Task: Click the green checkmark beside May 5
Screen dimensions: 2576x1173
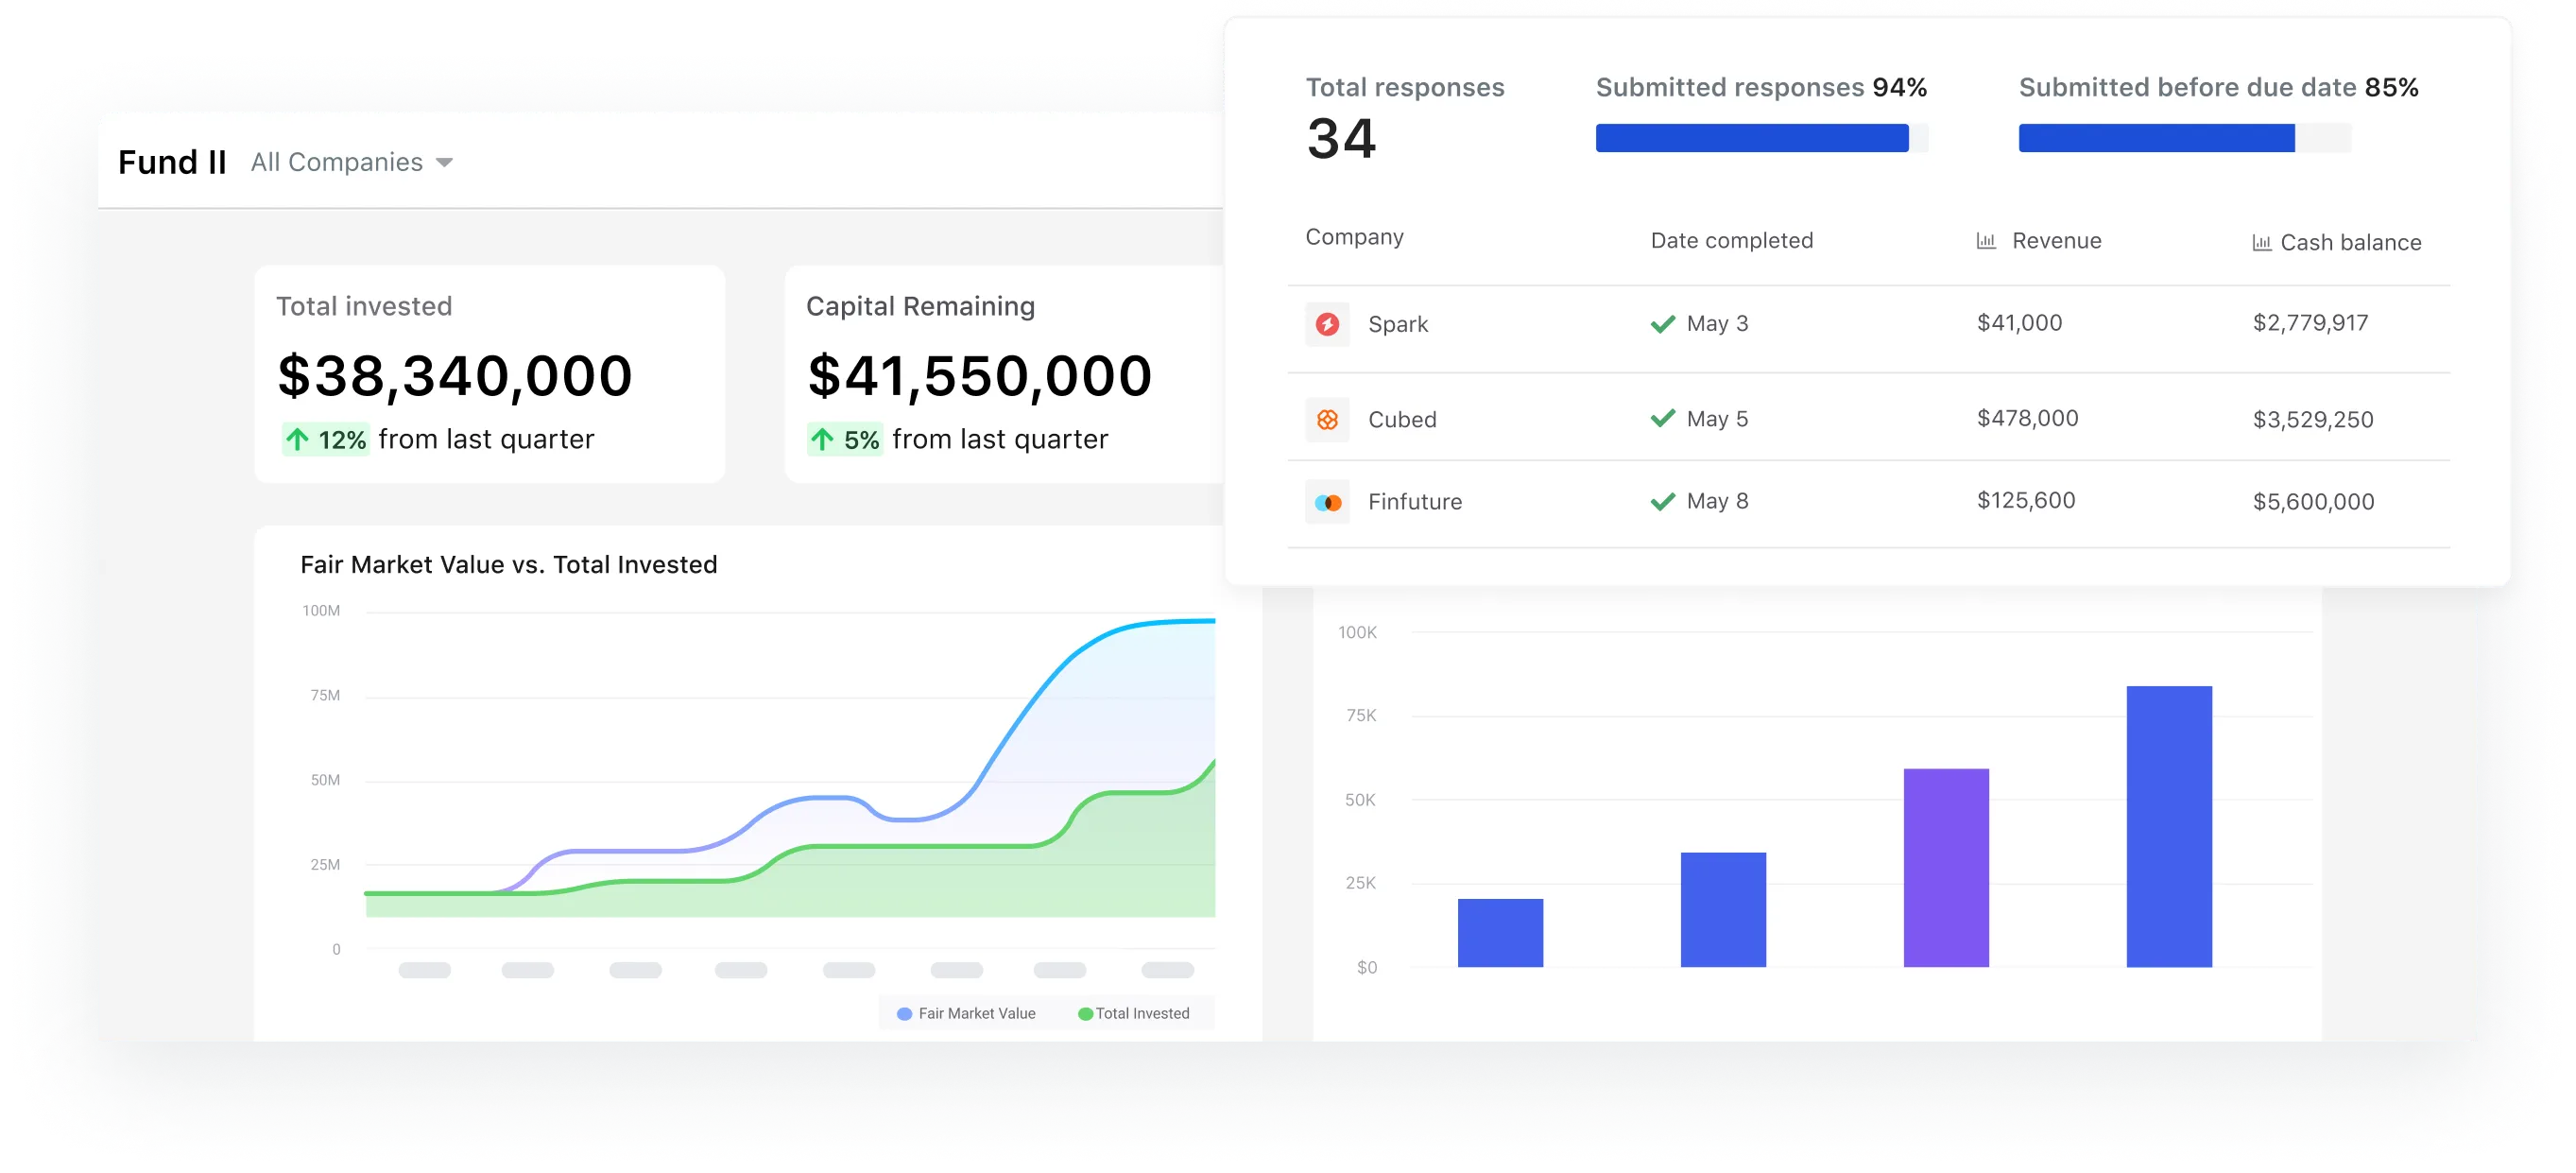Action: 1662,419
